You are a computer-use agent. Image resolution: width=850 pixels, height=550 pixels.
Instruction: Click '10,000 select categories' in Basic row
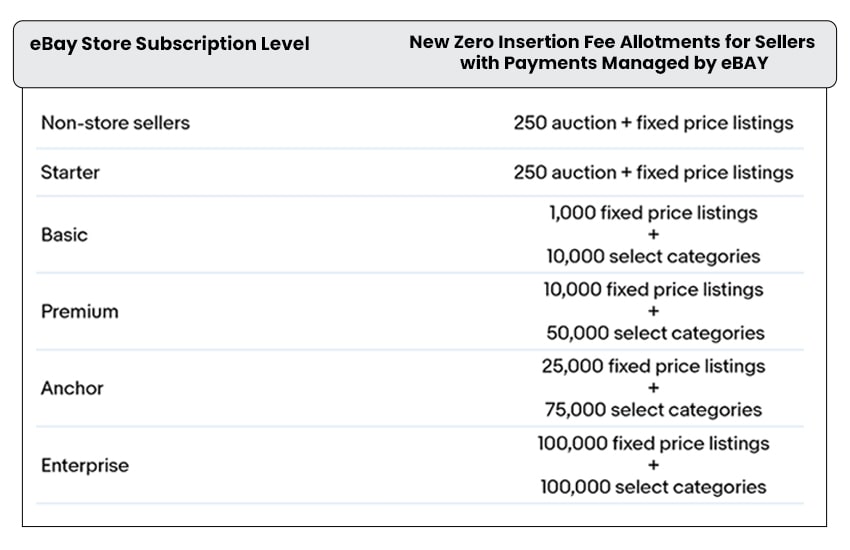point(653,256)
